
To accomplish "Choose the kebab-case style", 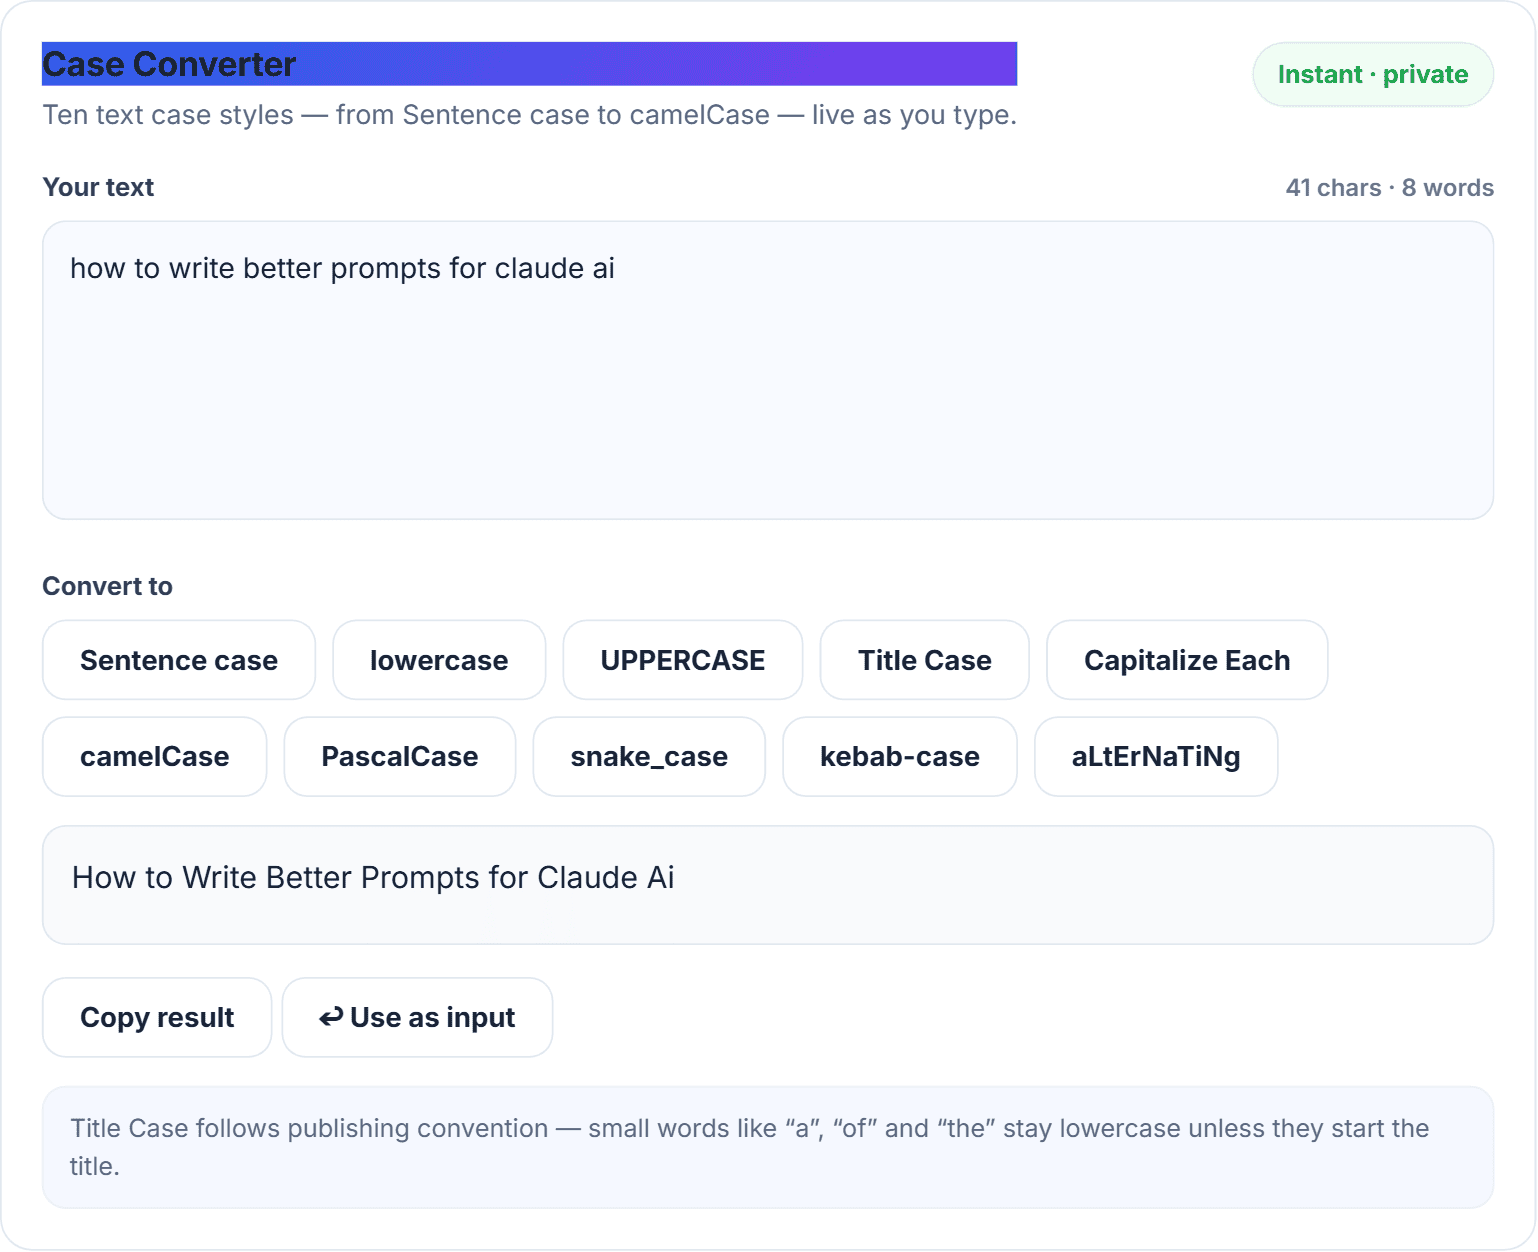I will click(x=900, y=756).
